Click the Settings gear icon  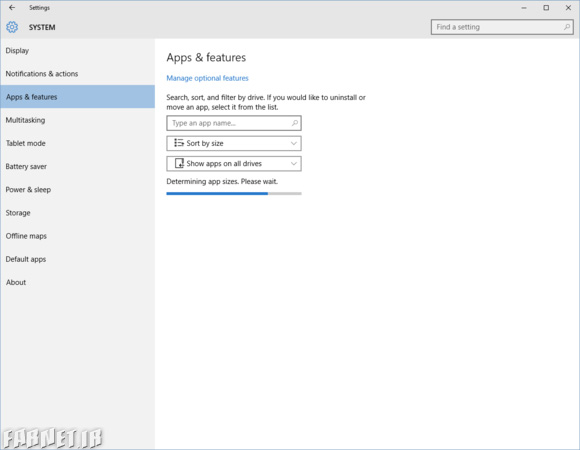(12, 27)
